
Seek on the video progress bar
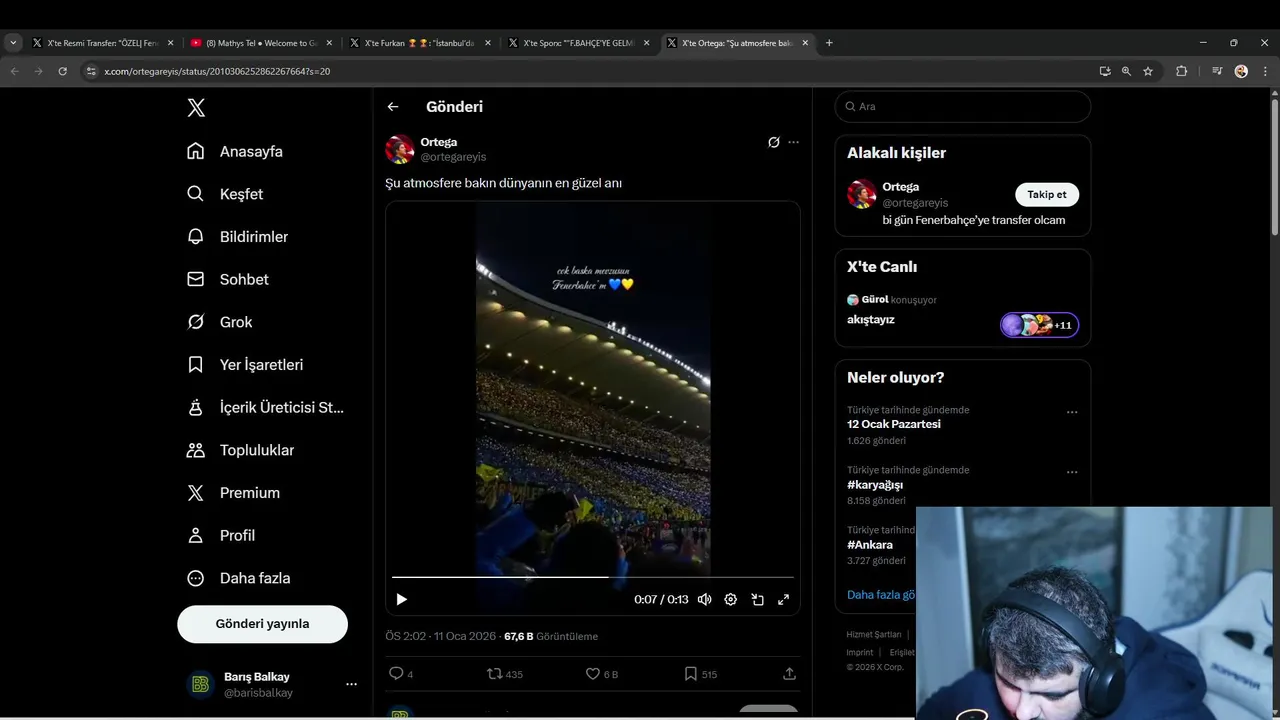[x=593, y=577]
